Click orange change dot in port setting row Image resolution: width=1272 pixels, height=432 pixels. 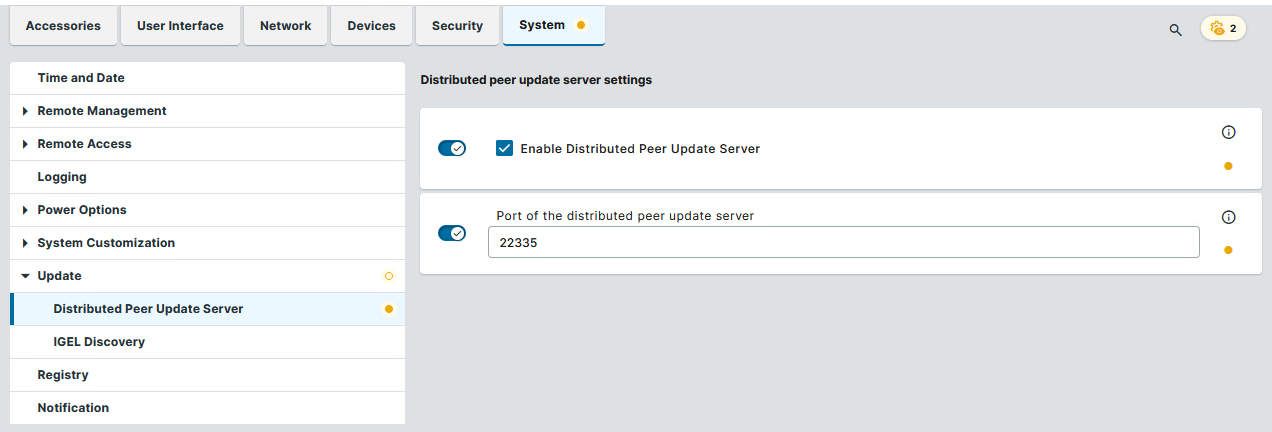click(1228, 250)
